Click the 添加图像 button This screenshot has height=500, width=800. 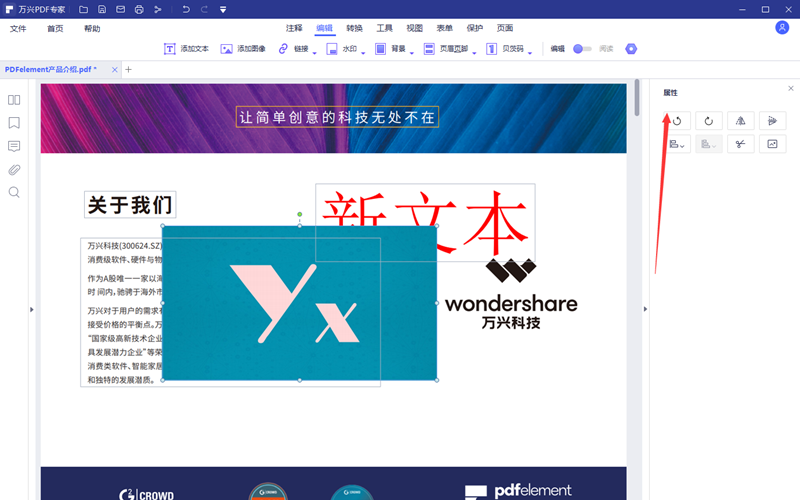(243, 48)
